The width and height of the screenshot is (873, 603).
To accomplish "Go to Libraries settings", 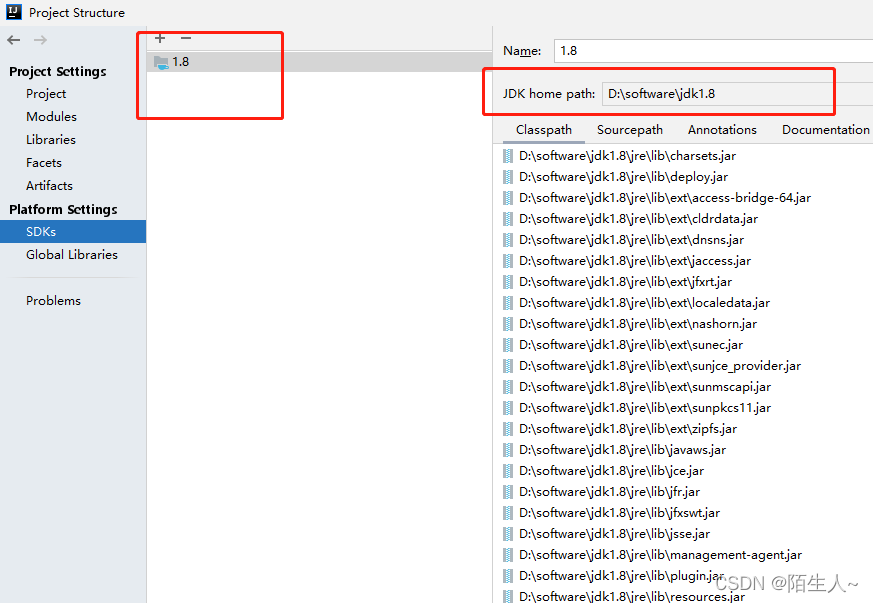I will click(51, 140).
